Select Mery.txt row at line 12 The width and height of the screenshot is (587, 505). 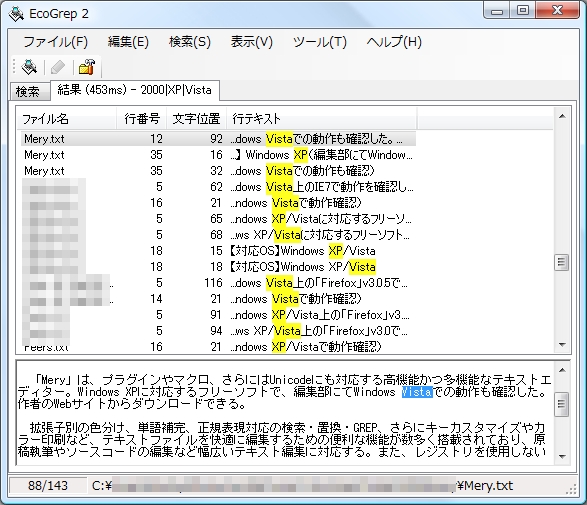coord(218,139)
